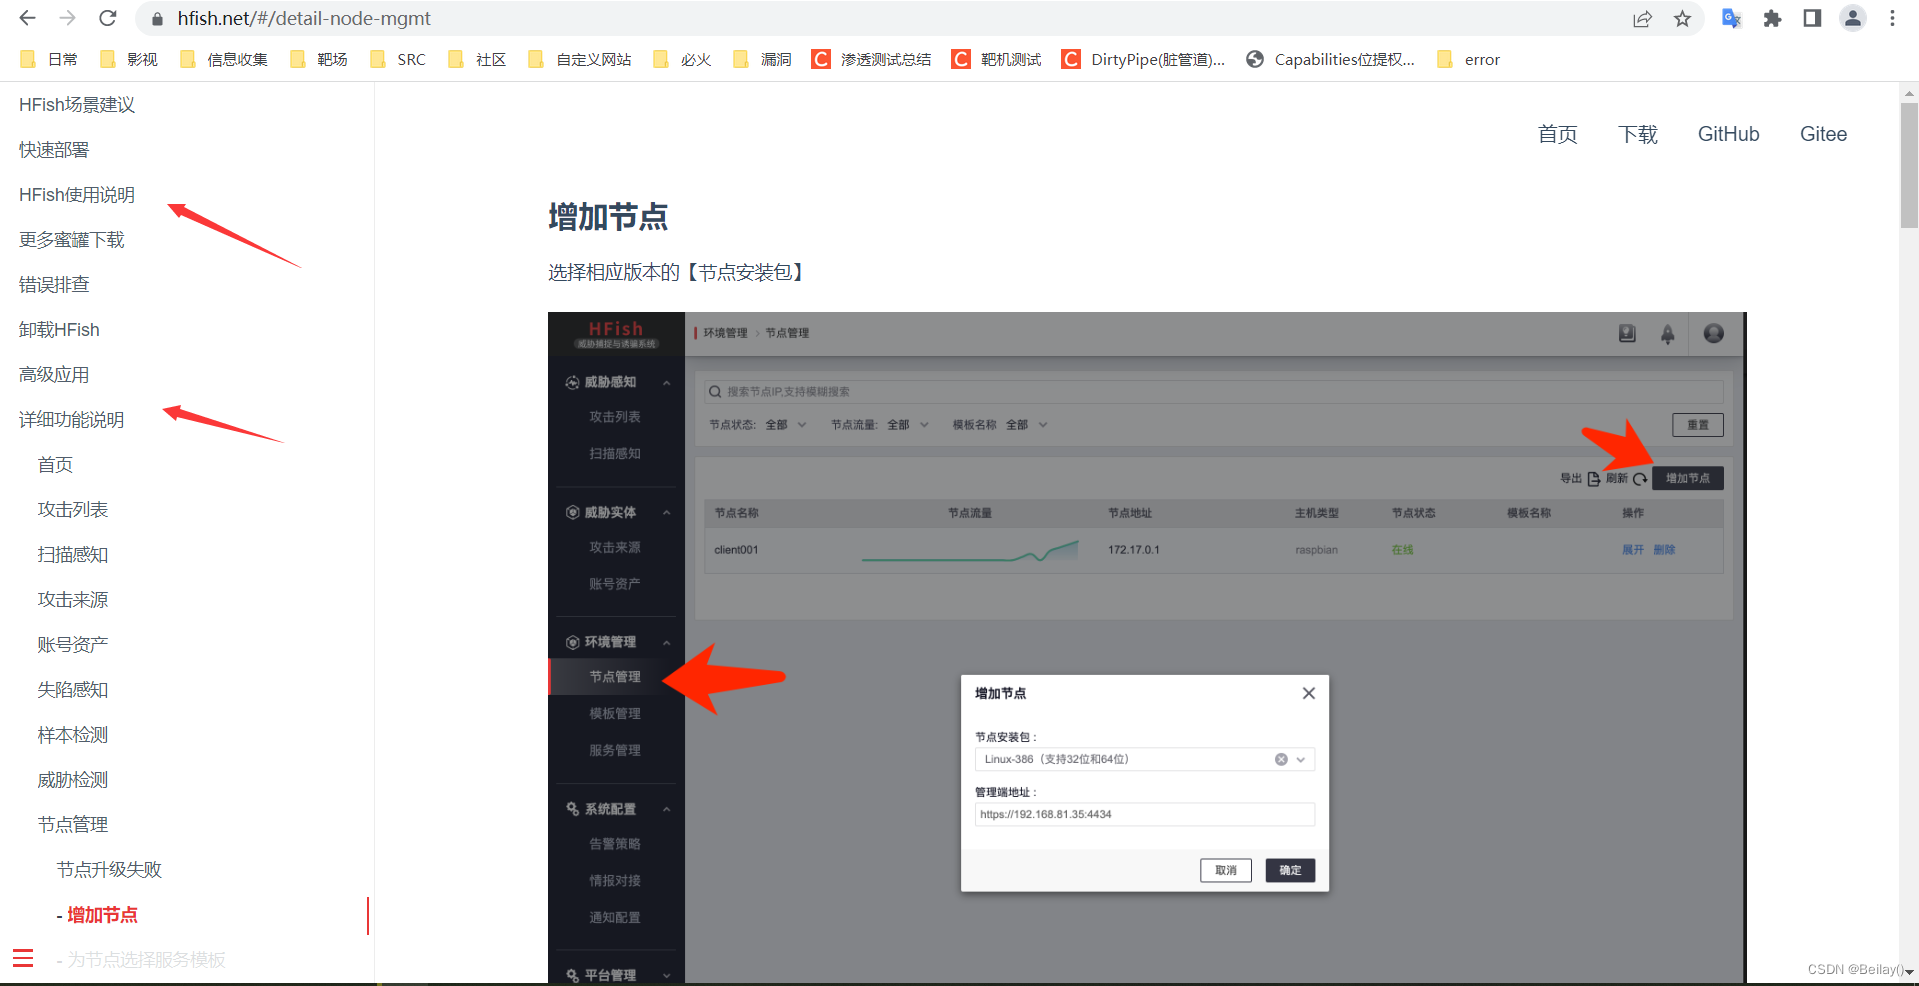This screenshot has width=1919, height=986.
Task: Open 更多蜜罐下载 in sidebar
Action: (72, 240)
